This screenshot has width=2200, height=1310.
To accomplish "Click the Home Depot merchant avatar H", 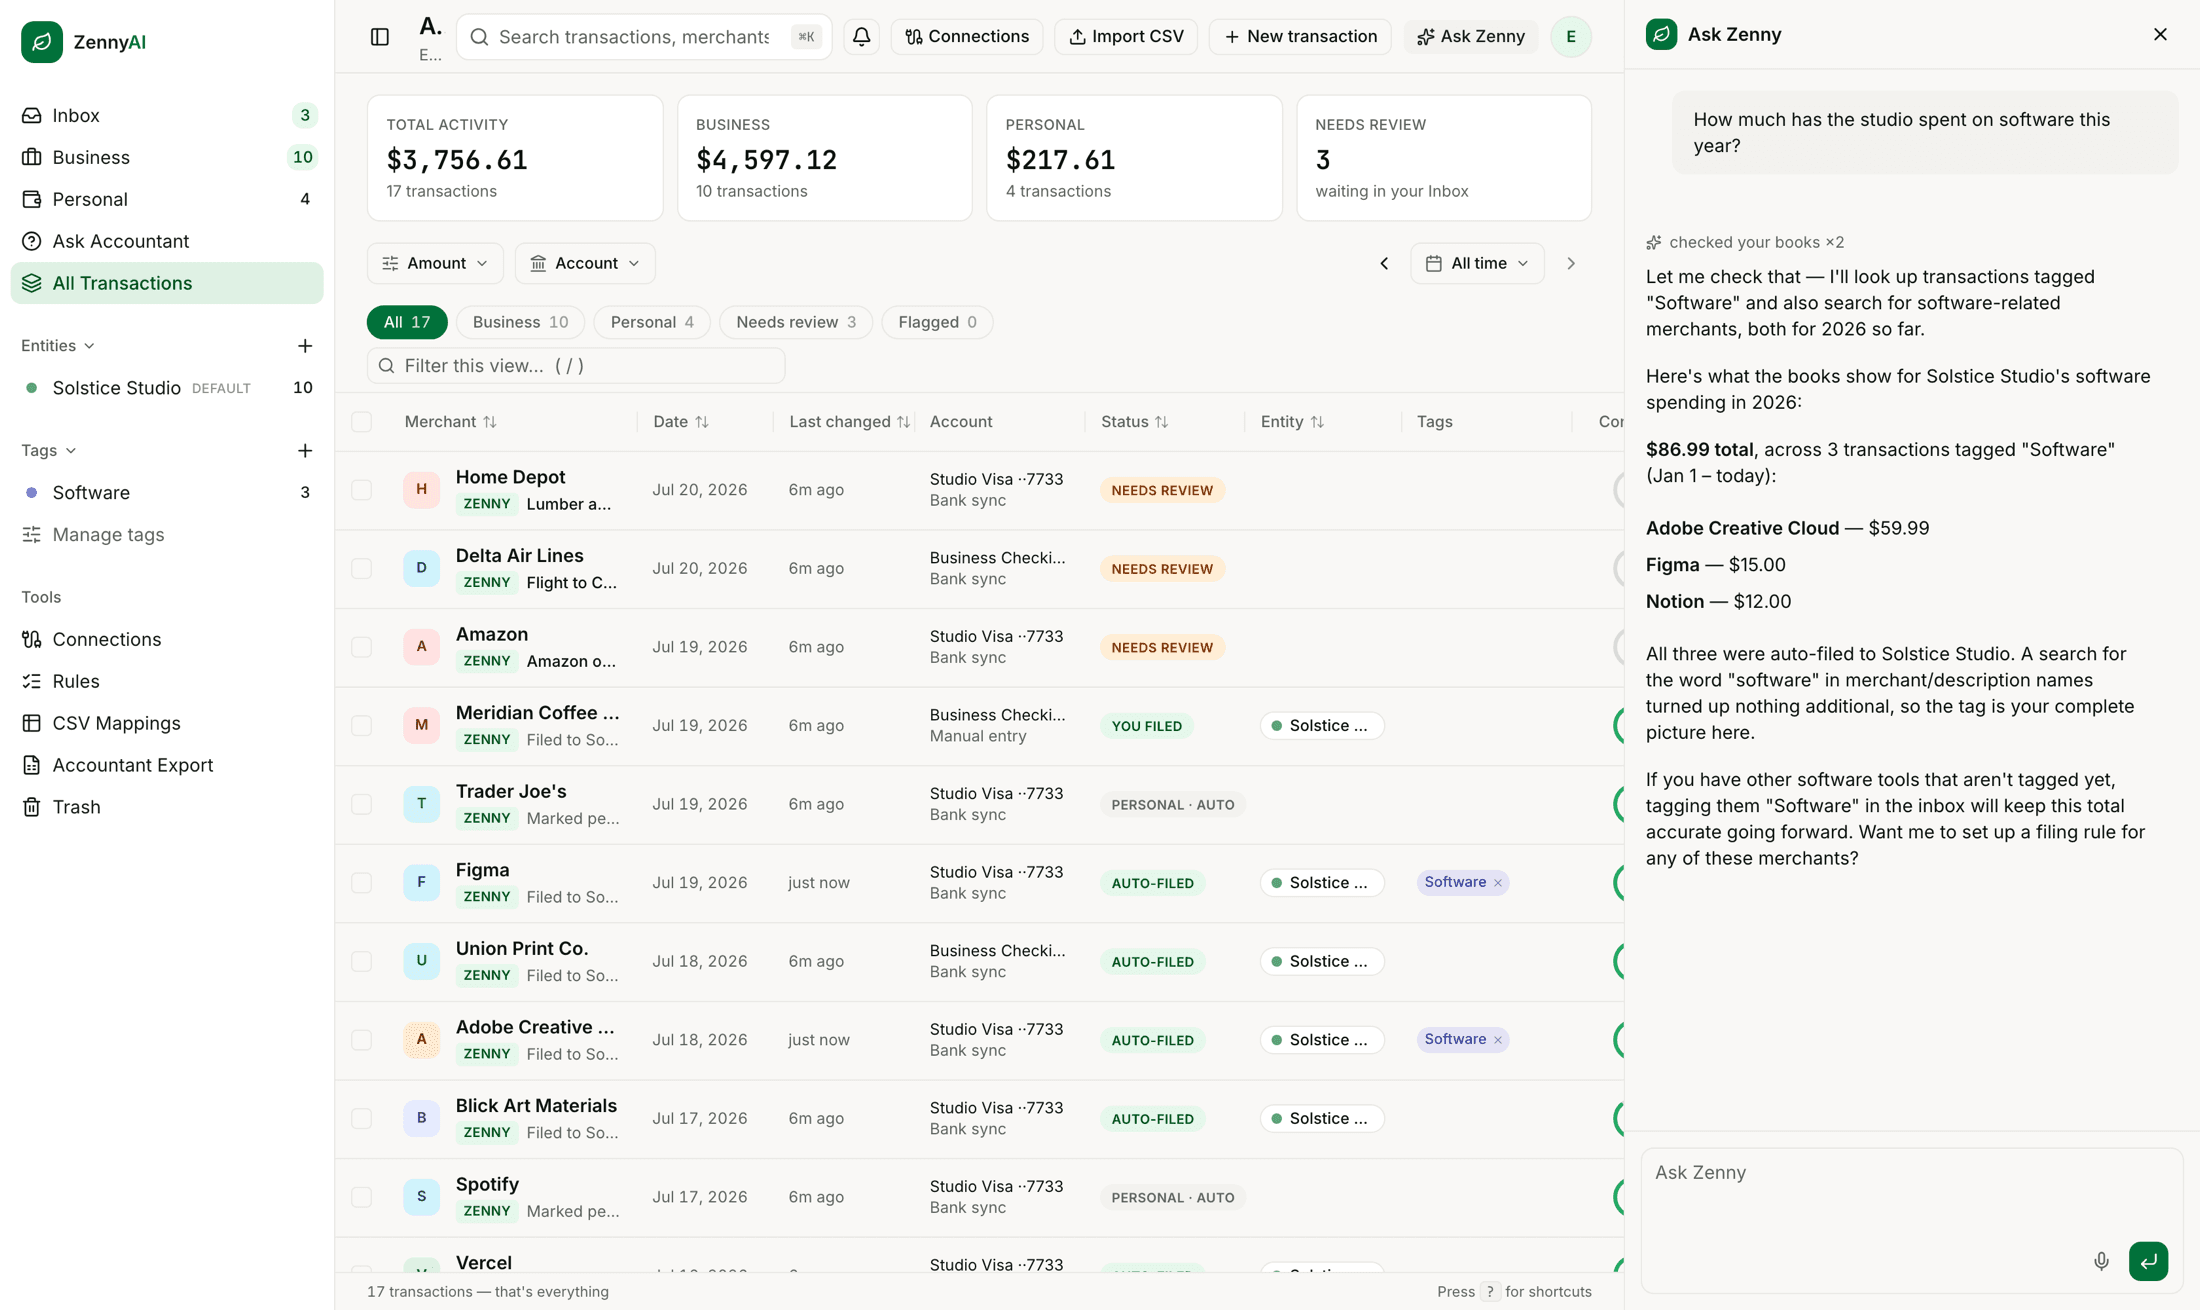I will coord(421,490).
